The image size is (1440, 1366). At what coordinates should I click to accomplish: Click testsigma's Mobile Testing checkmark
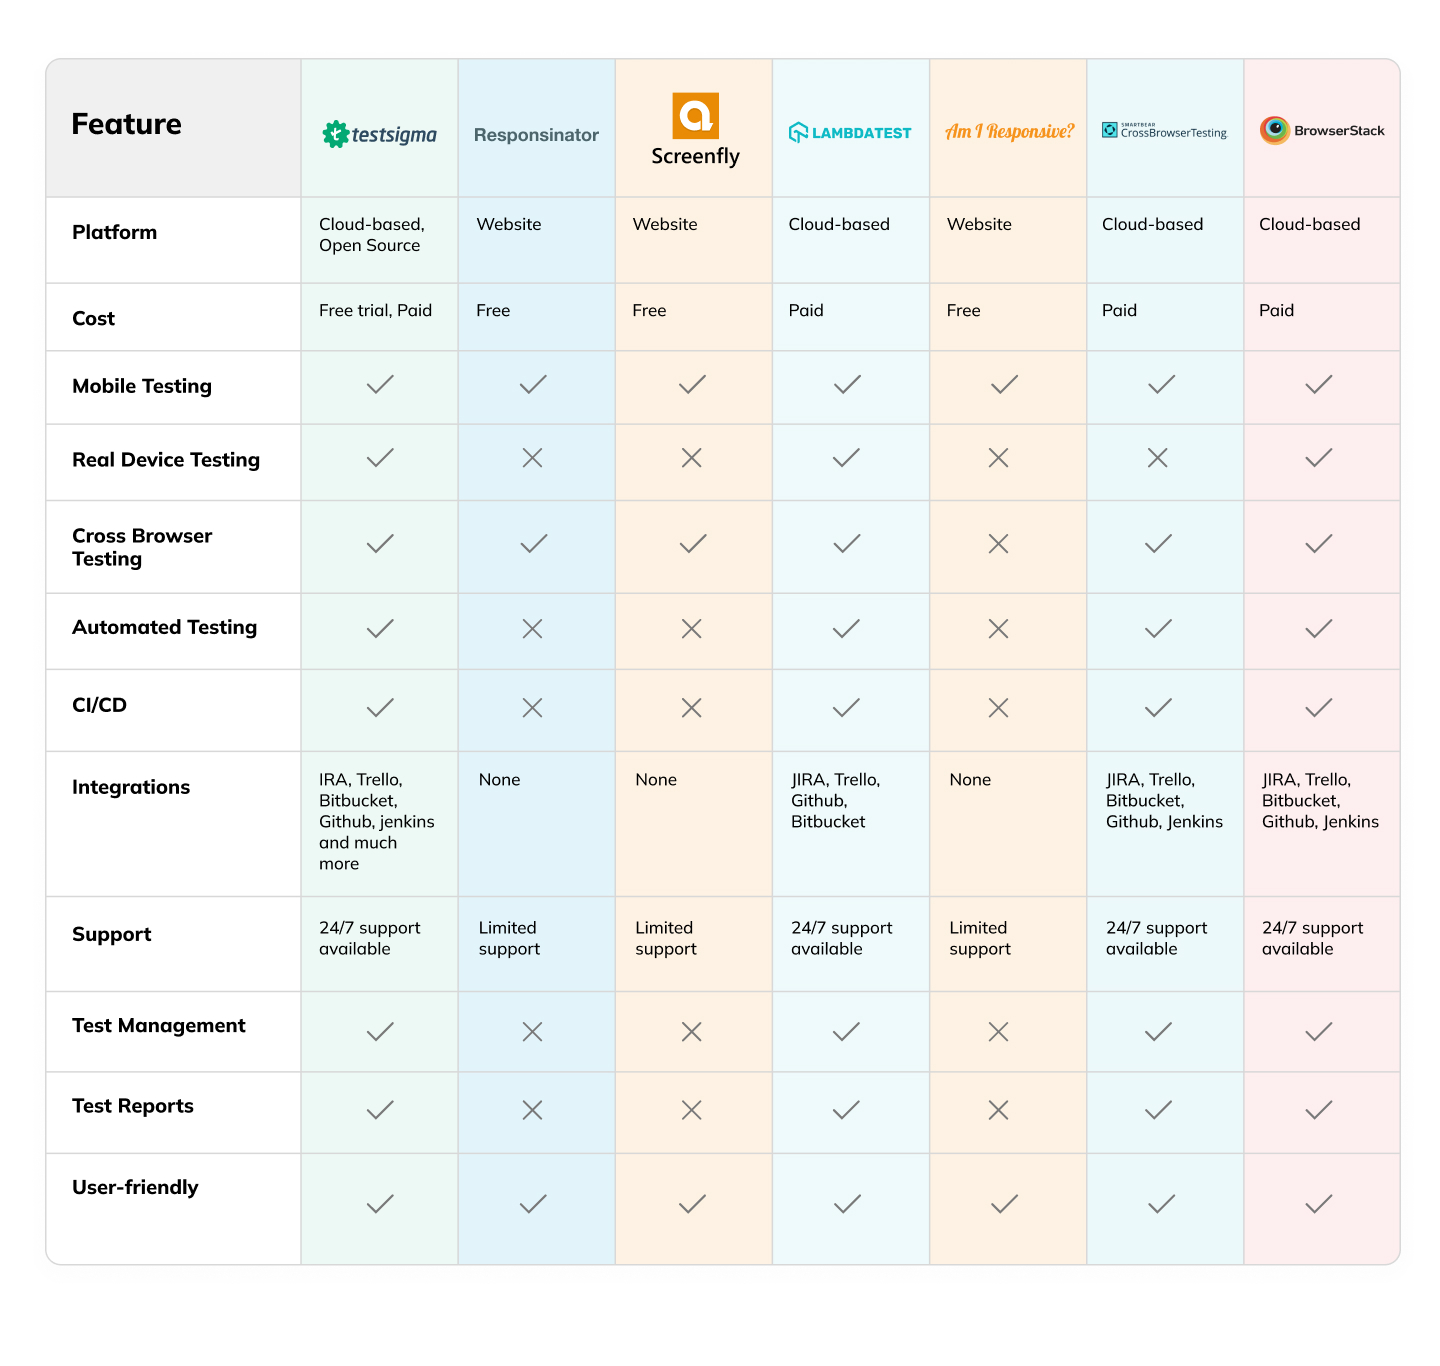[x=380, y=384]
